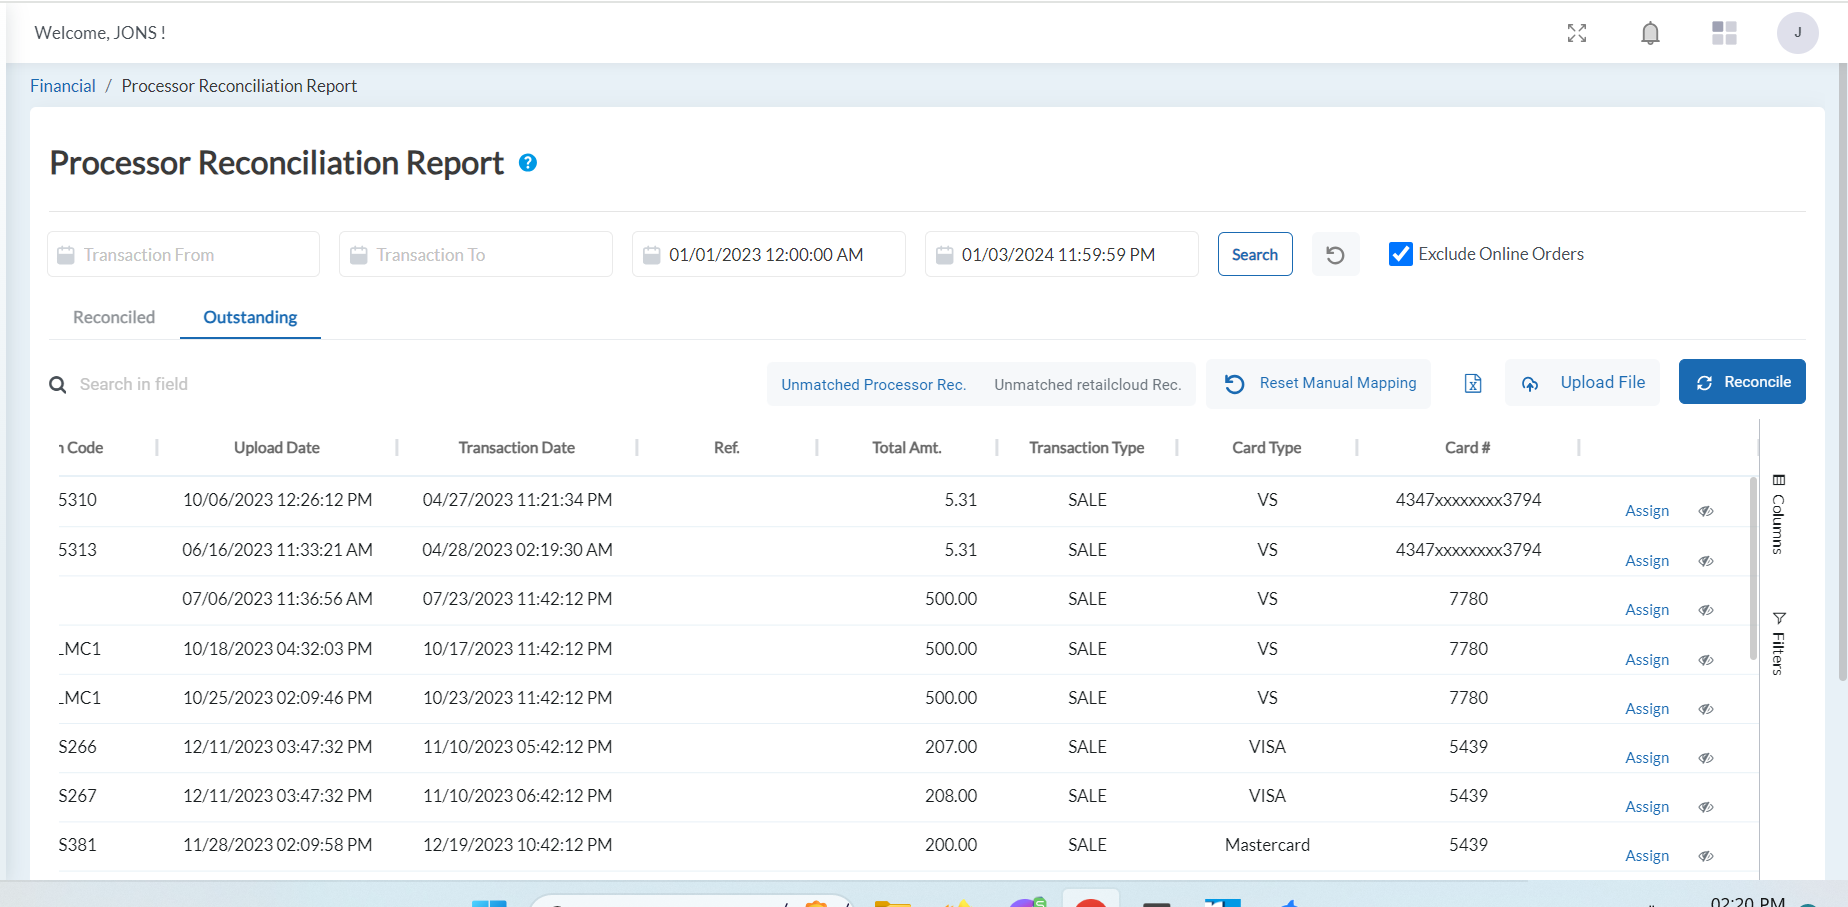Click the 208.00 amount cell
This screenshot has width=1848, height=907.
tap(951, 796)
